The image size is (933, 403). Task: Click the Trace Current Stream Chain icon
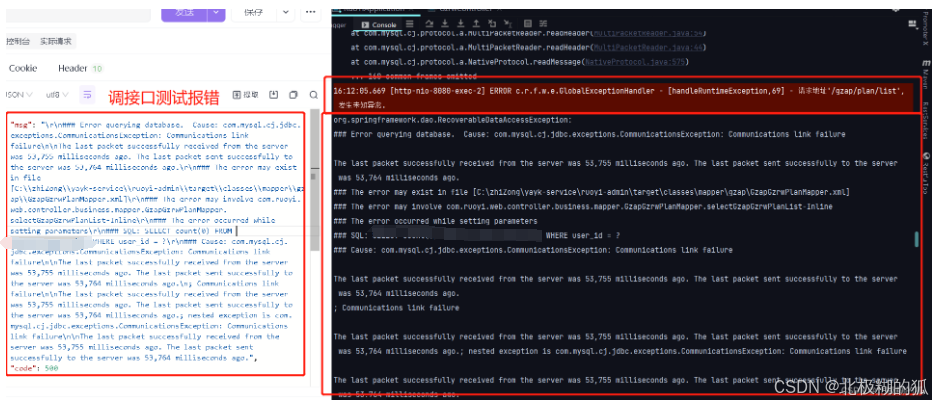click(x=543, y=24)
